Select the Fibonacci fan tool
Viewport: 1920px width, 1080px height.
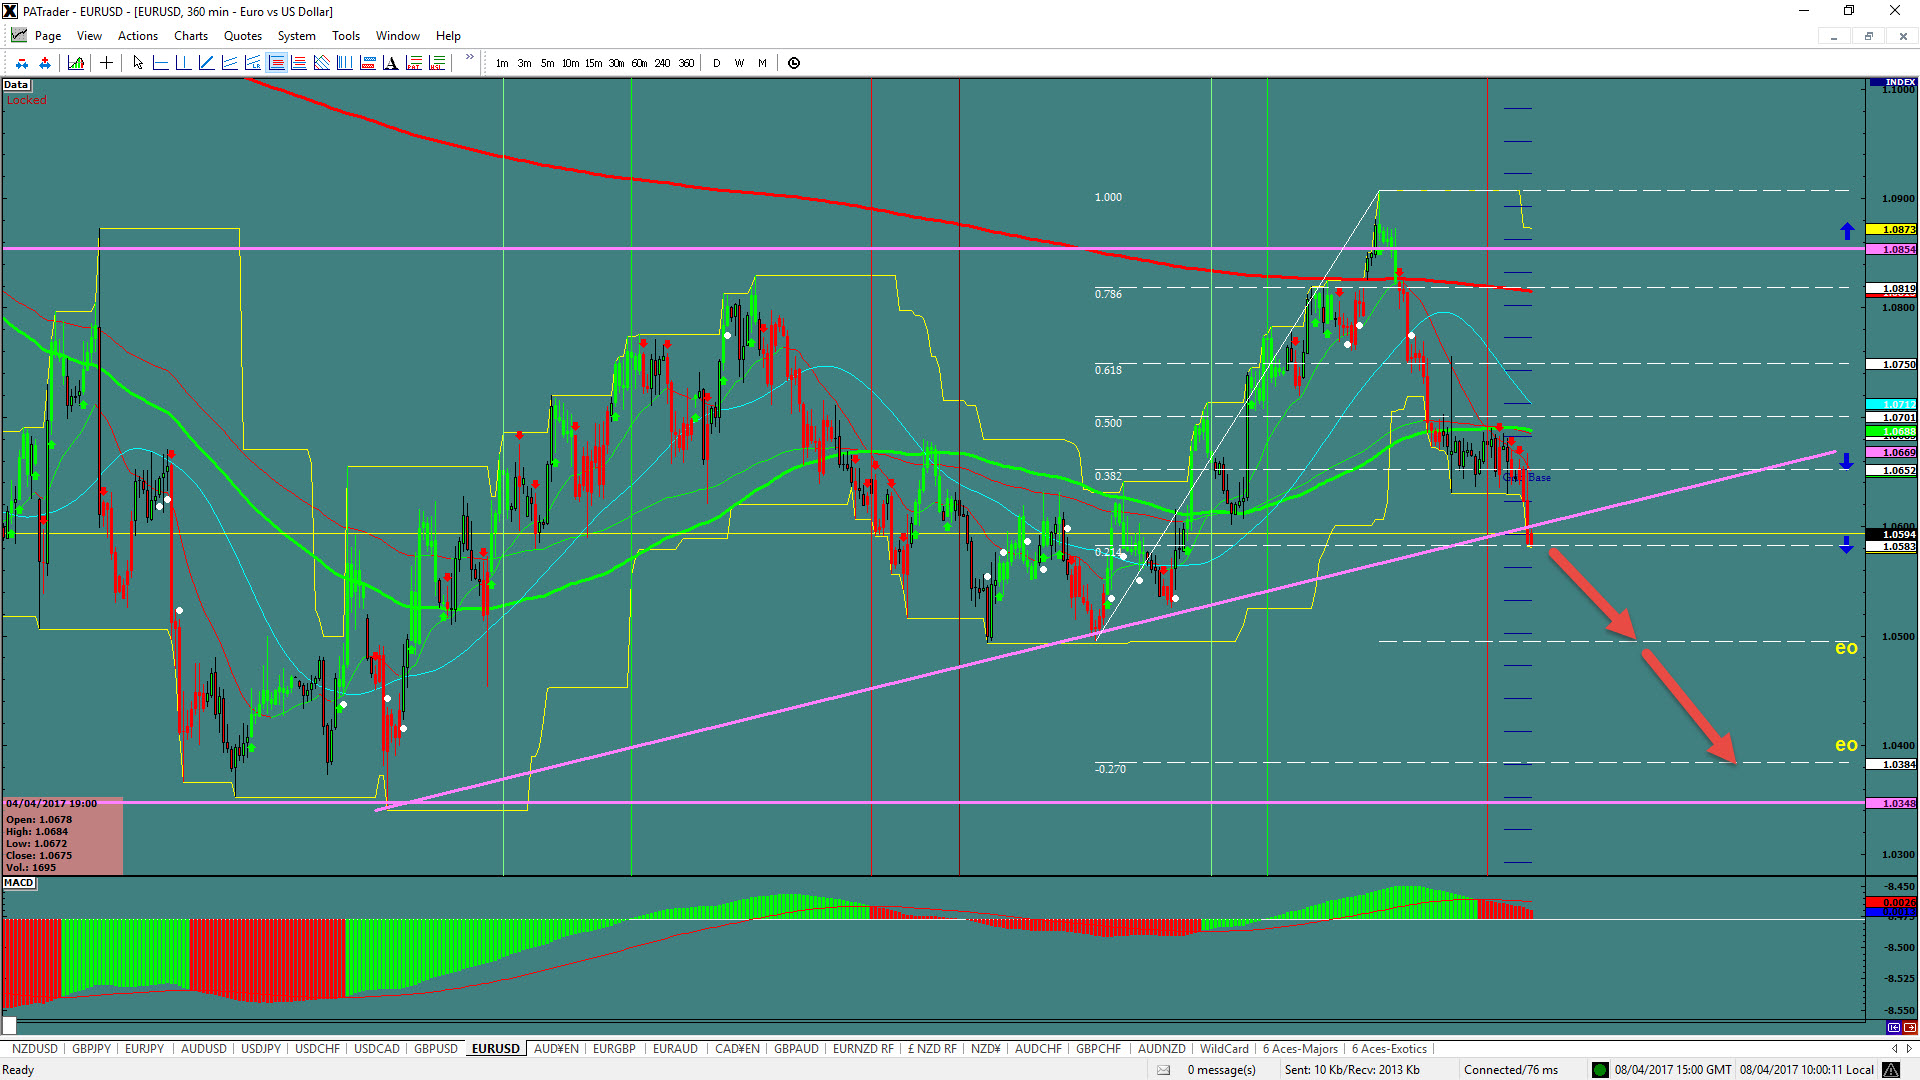click(321, 63)
